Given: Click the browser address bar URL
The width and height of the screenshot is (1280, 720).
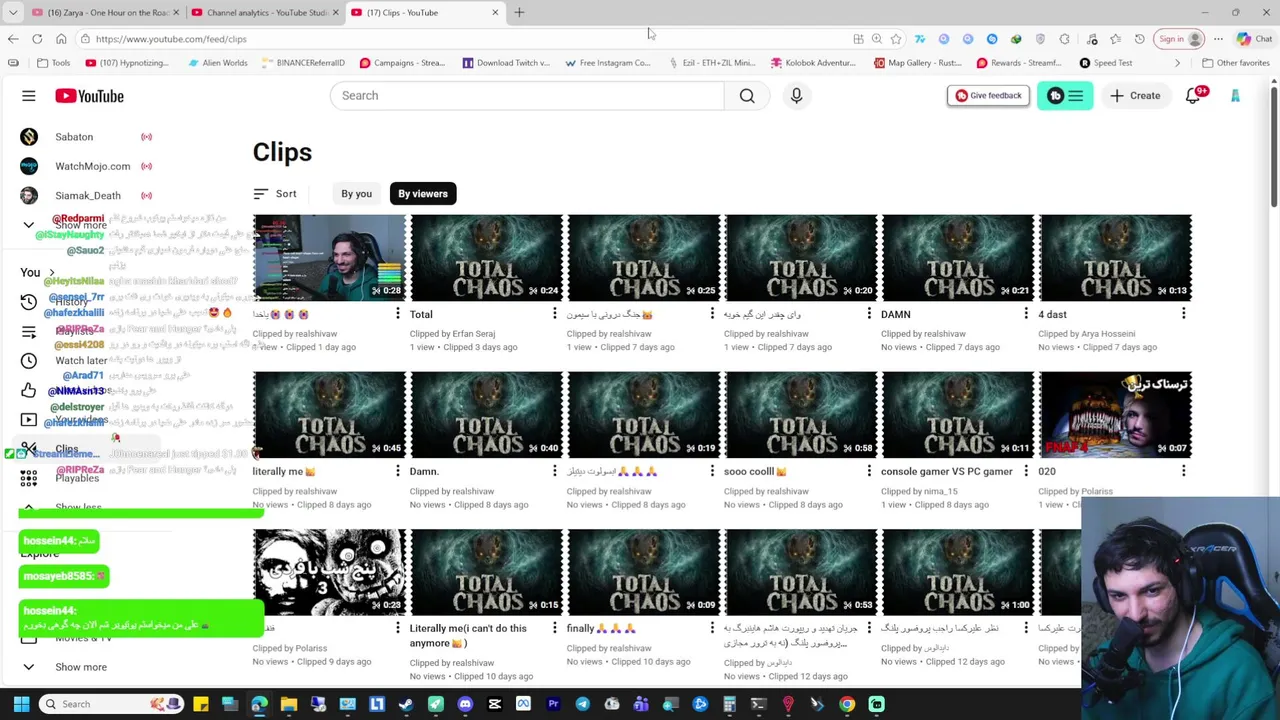Looking at the screenshot, I should [x=171, y=39].
